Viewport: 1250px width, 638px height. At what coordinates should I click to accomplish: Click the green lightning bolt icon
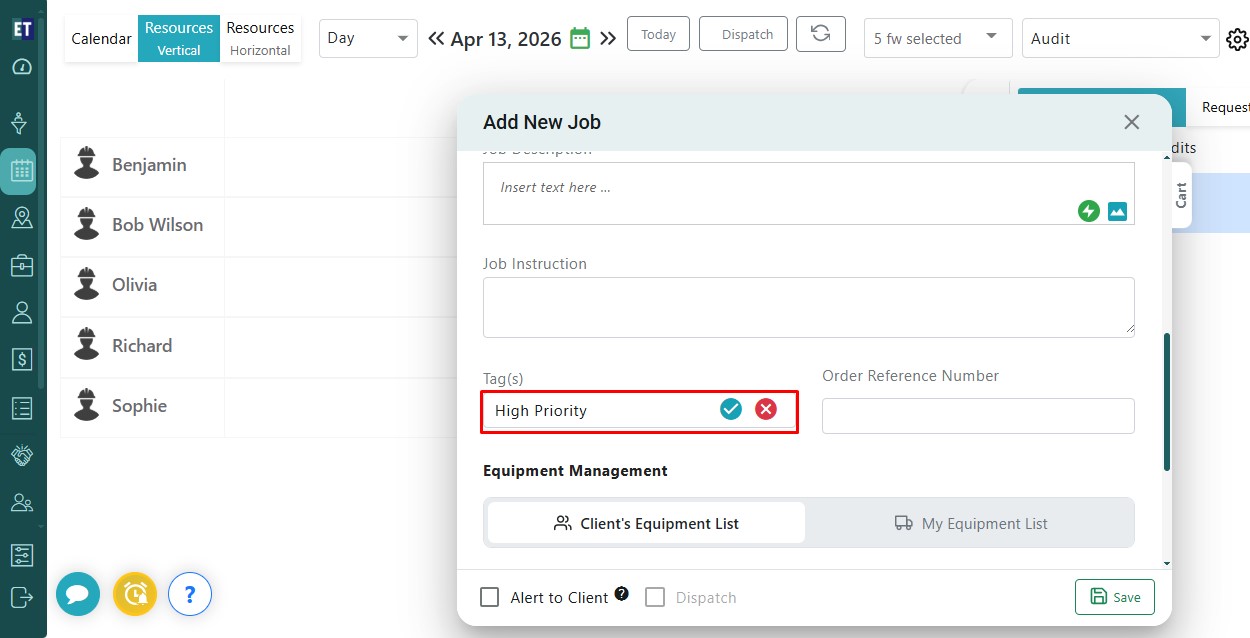(x=1088, y=211)
